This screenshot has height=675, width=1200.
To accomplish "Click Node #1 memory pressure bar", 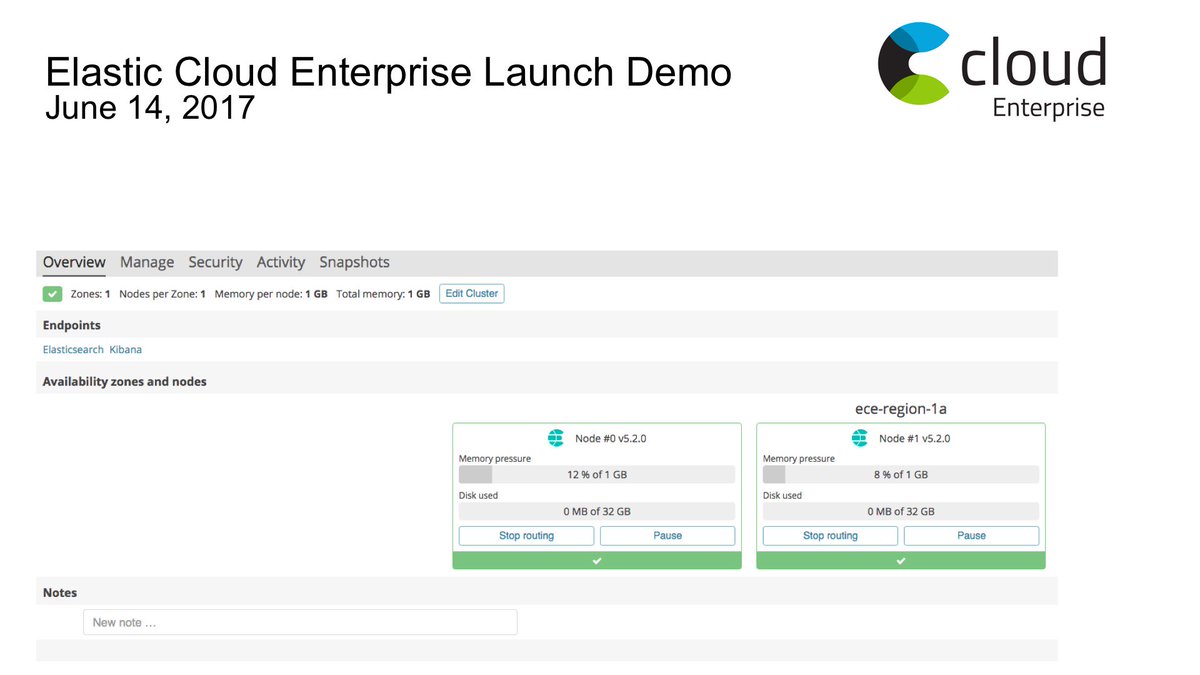I will pos(901,475).
